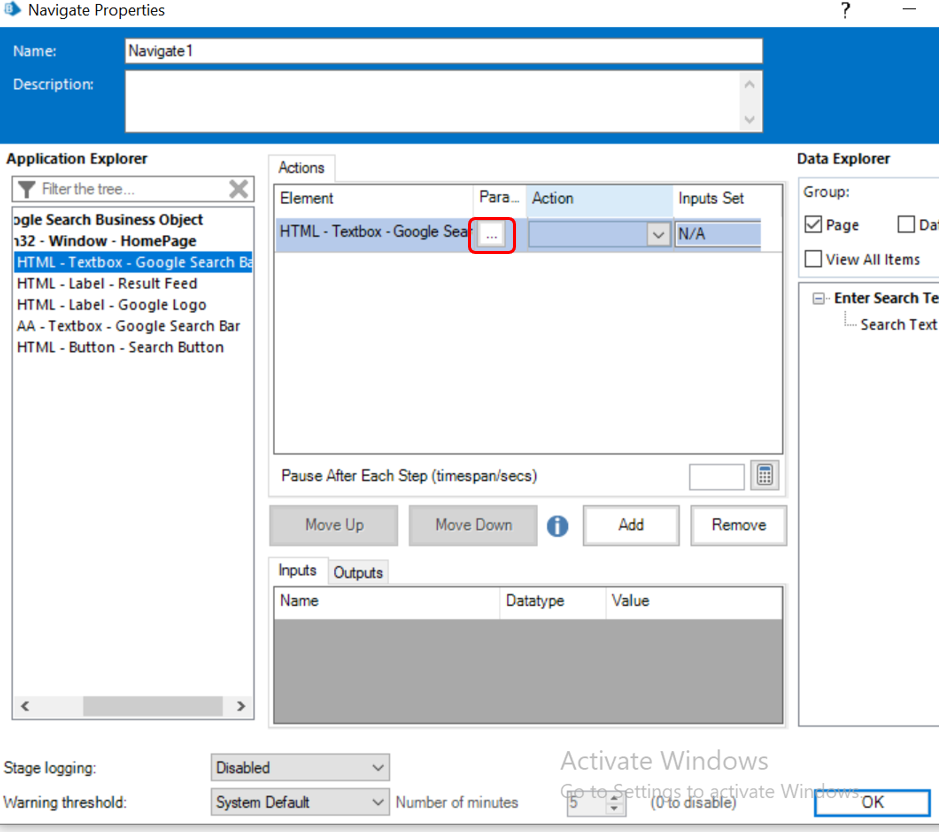Click the Application Explorer horizontal scrollbar thumb
942x832 pixels.
(153, 706)
